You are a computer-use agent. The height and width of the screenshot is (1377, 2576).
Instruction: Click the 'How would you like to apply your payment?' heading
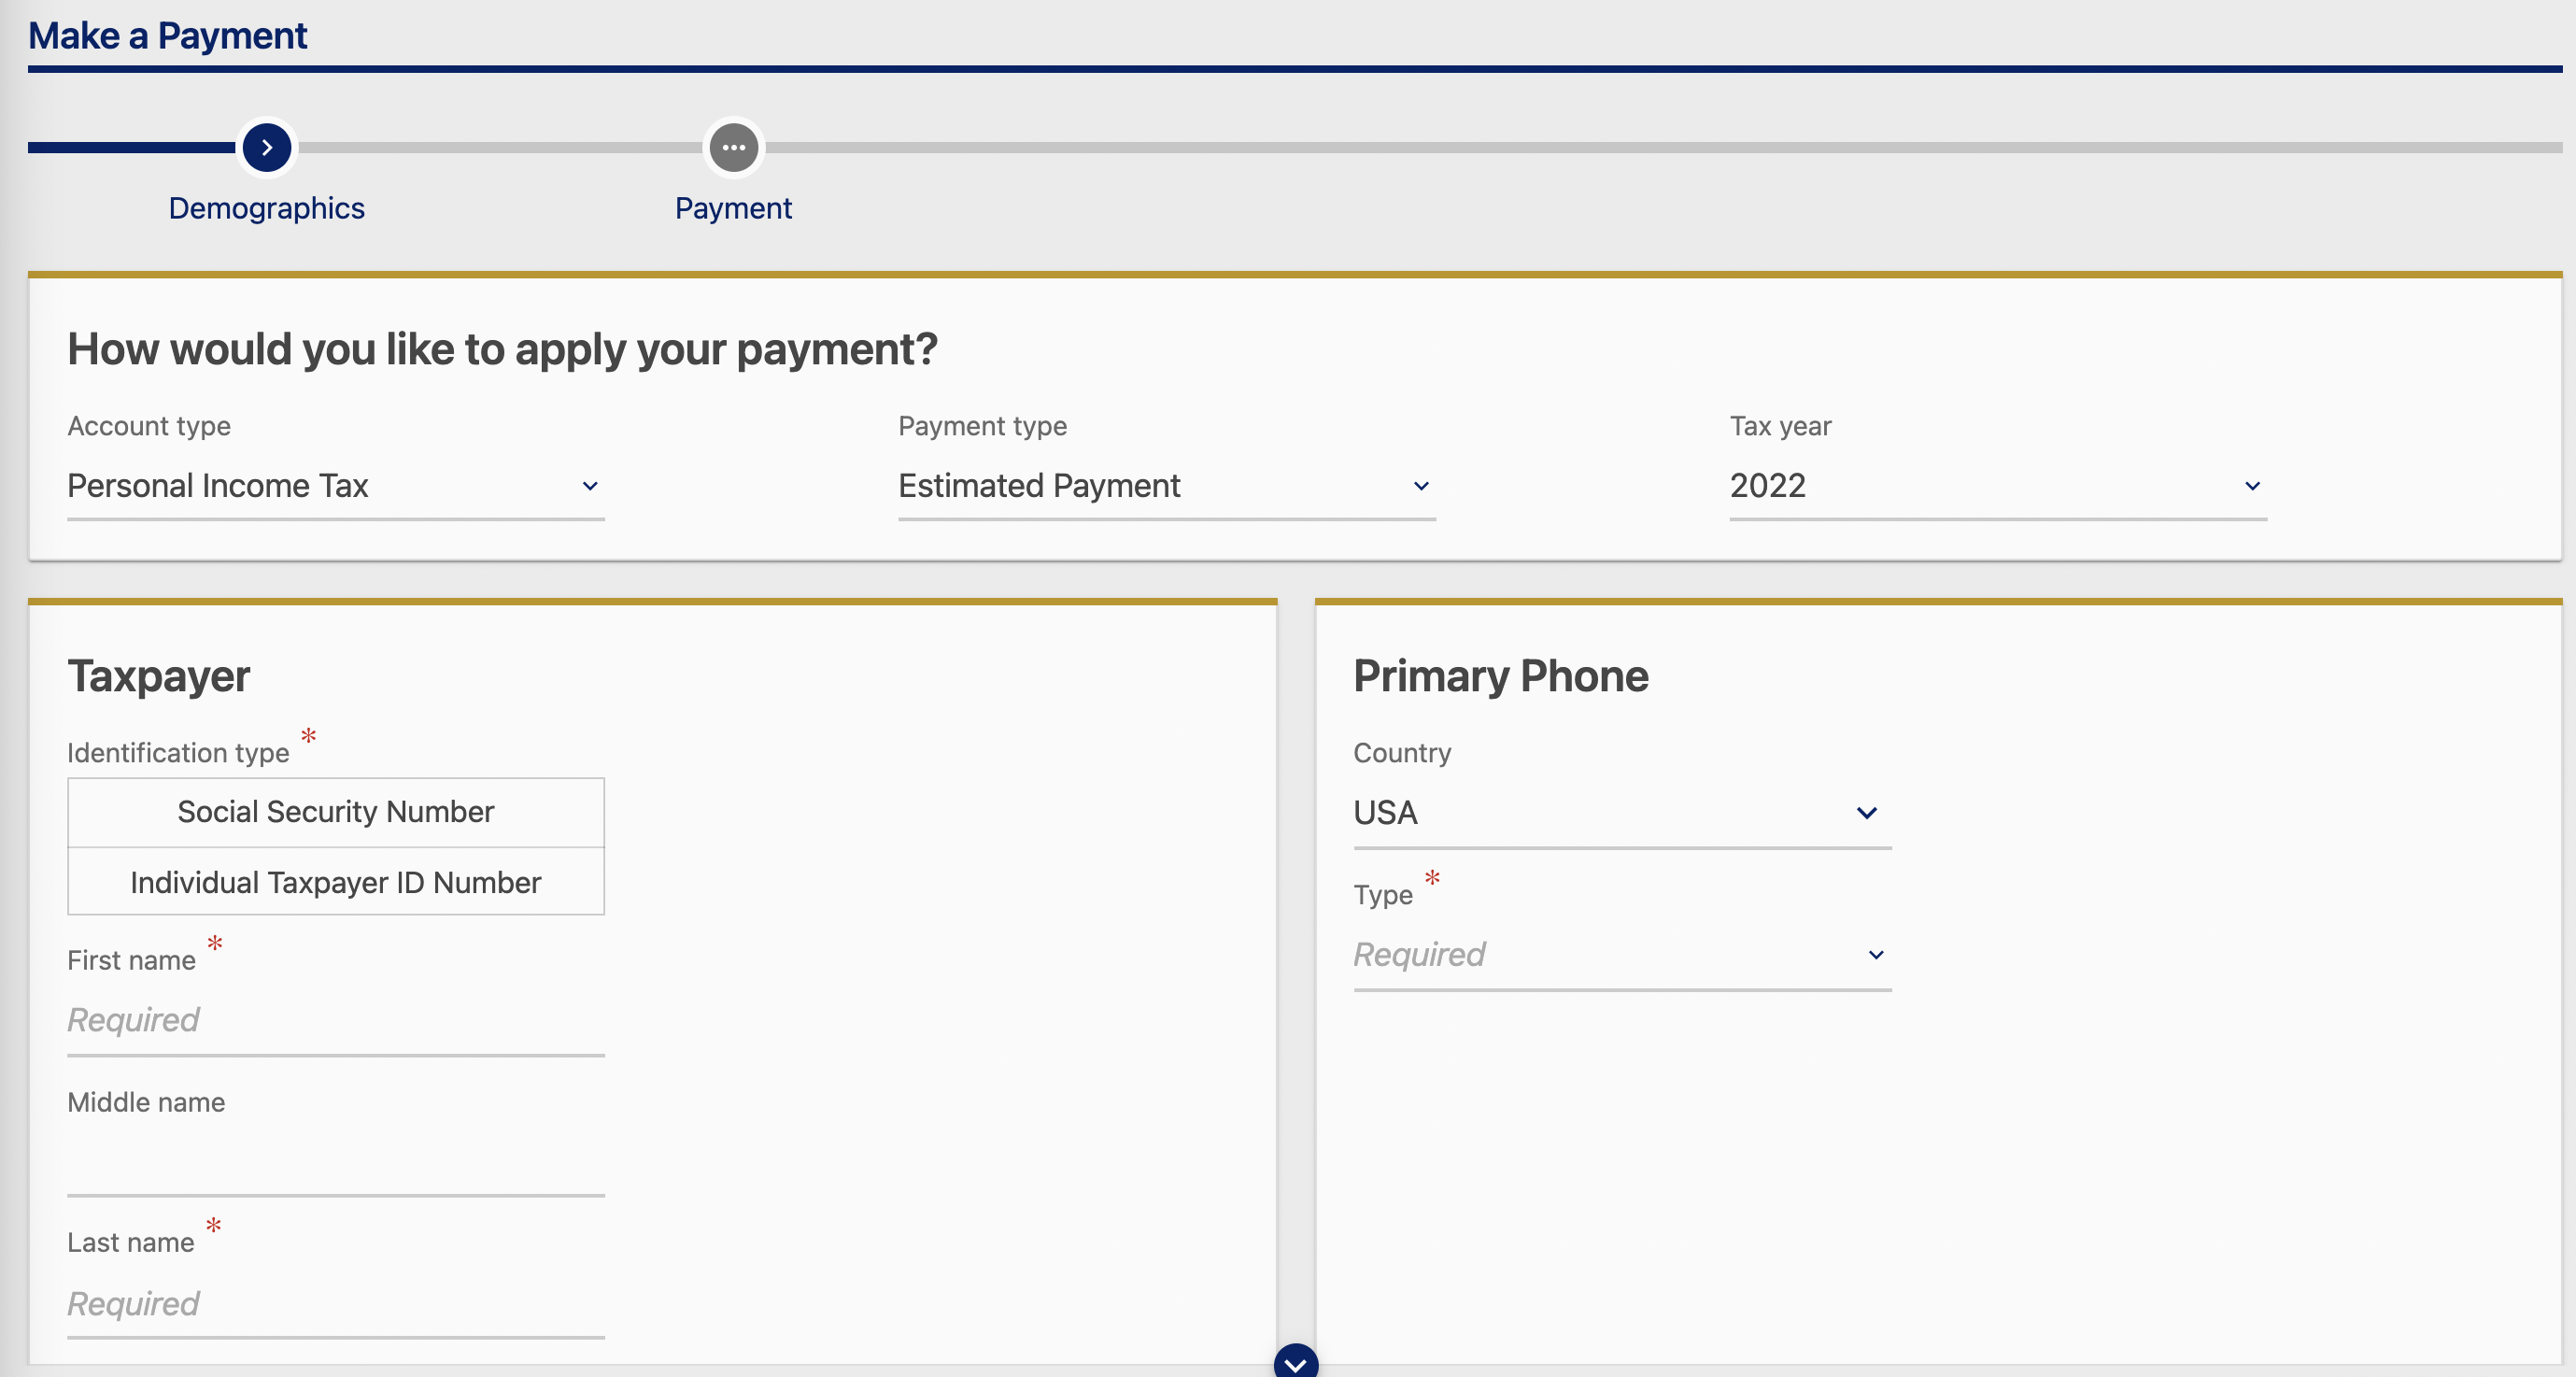[x=502, y=349]
